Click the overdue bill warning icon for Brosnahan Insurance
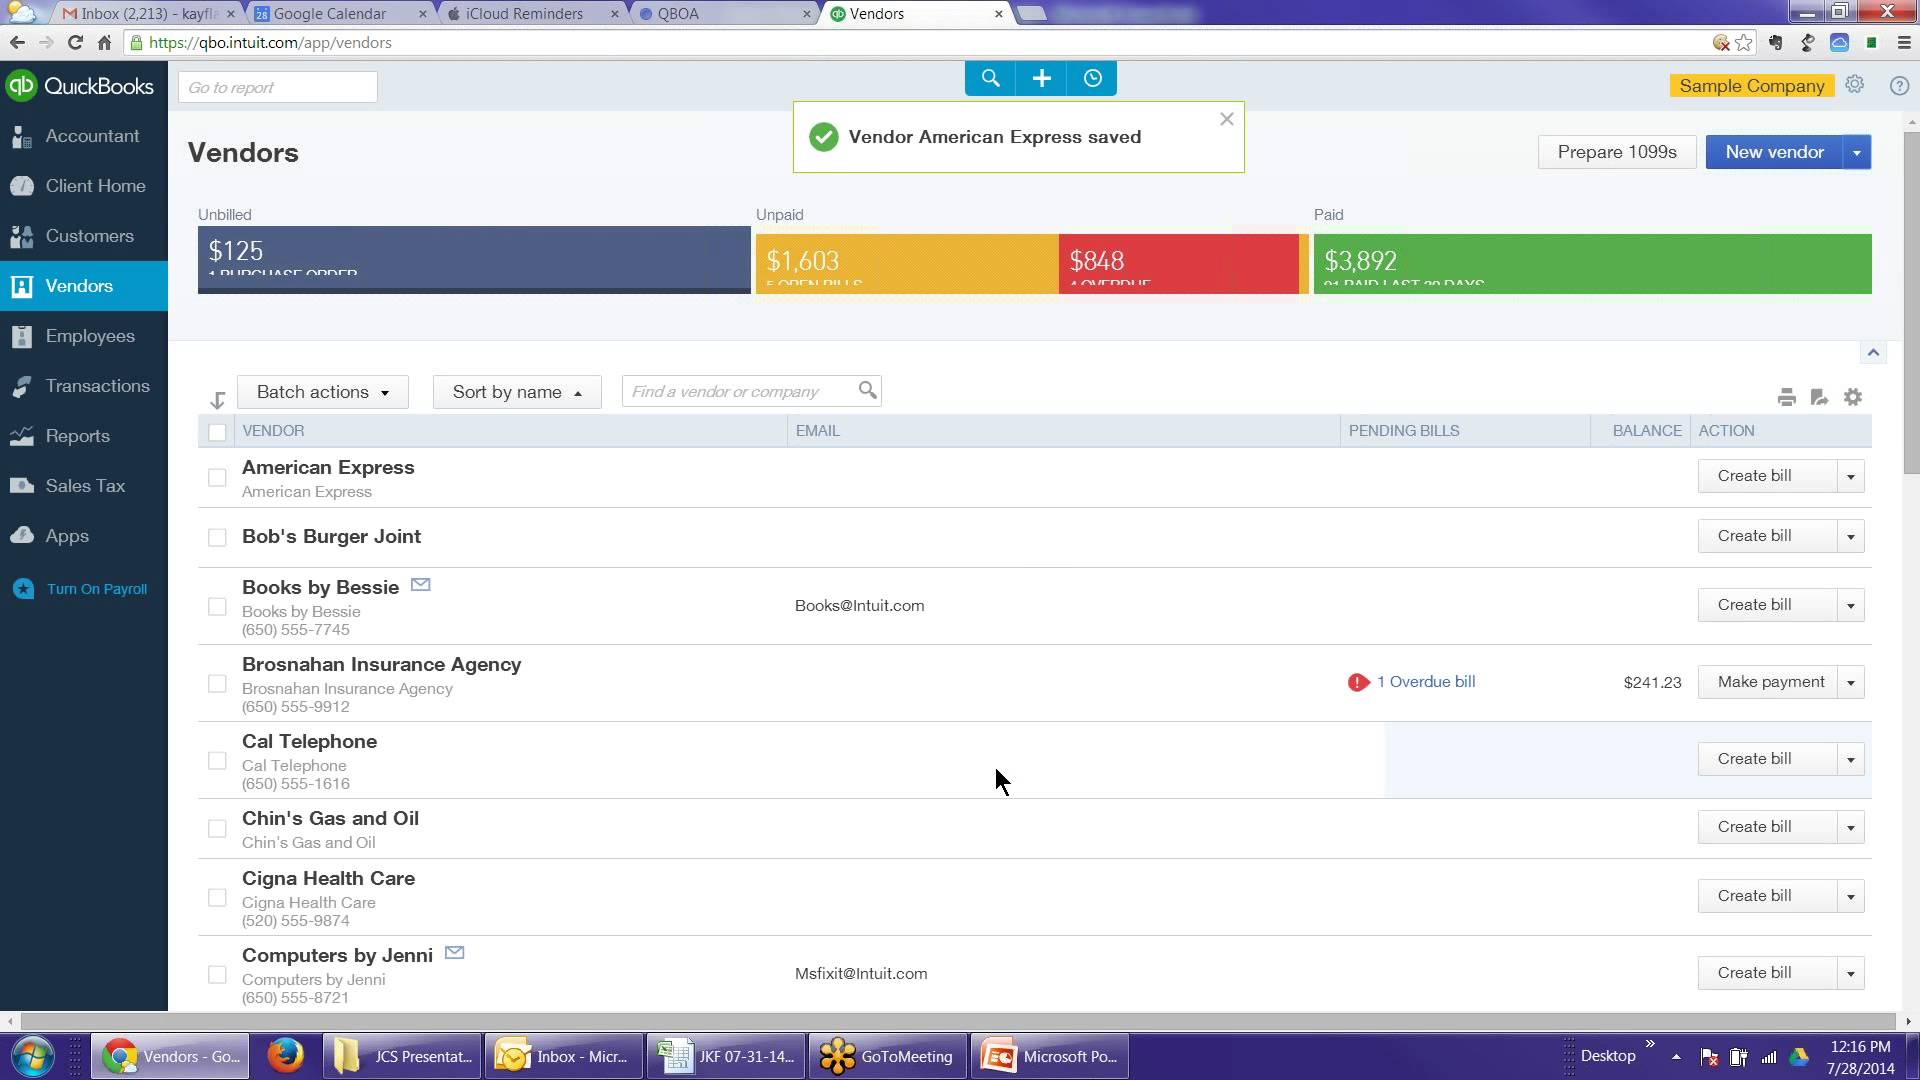Image resolution: width=1920 pixels, height=1080 pixels. [x=1358, y=682]
